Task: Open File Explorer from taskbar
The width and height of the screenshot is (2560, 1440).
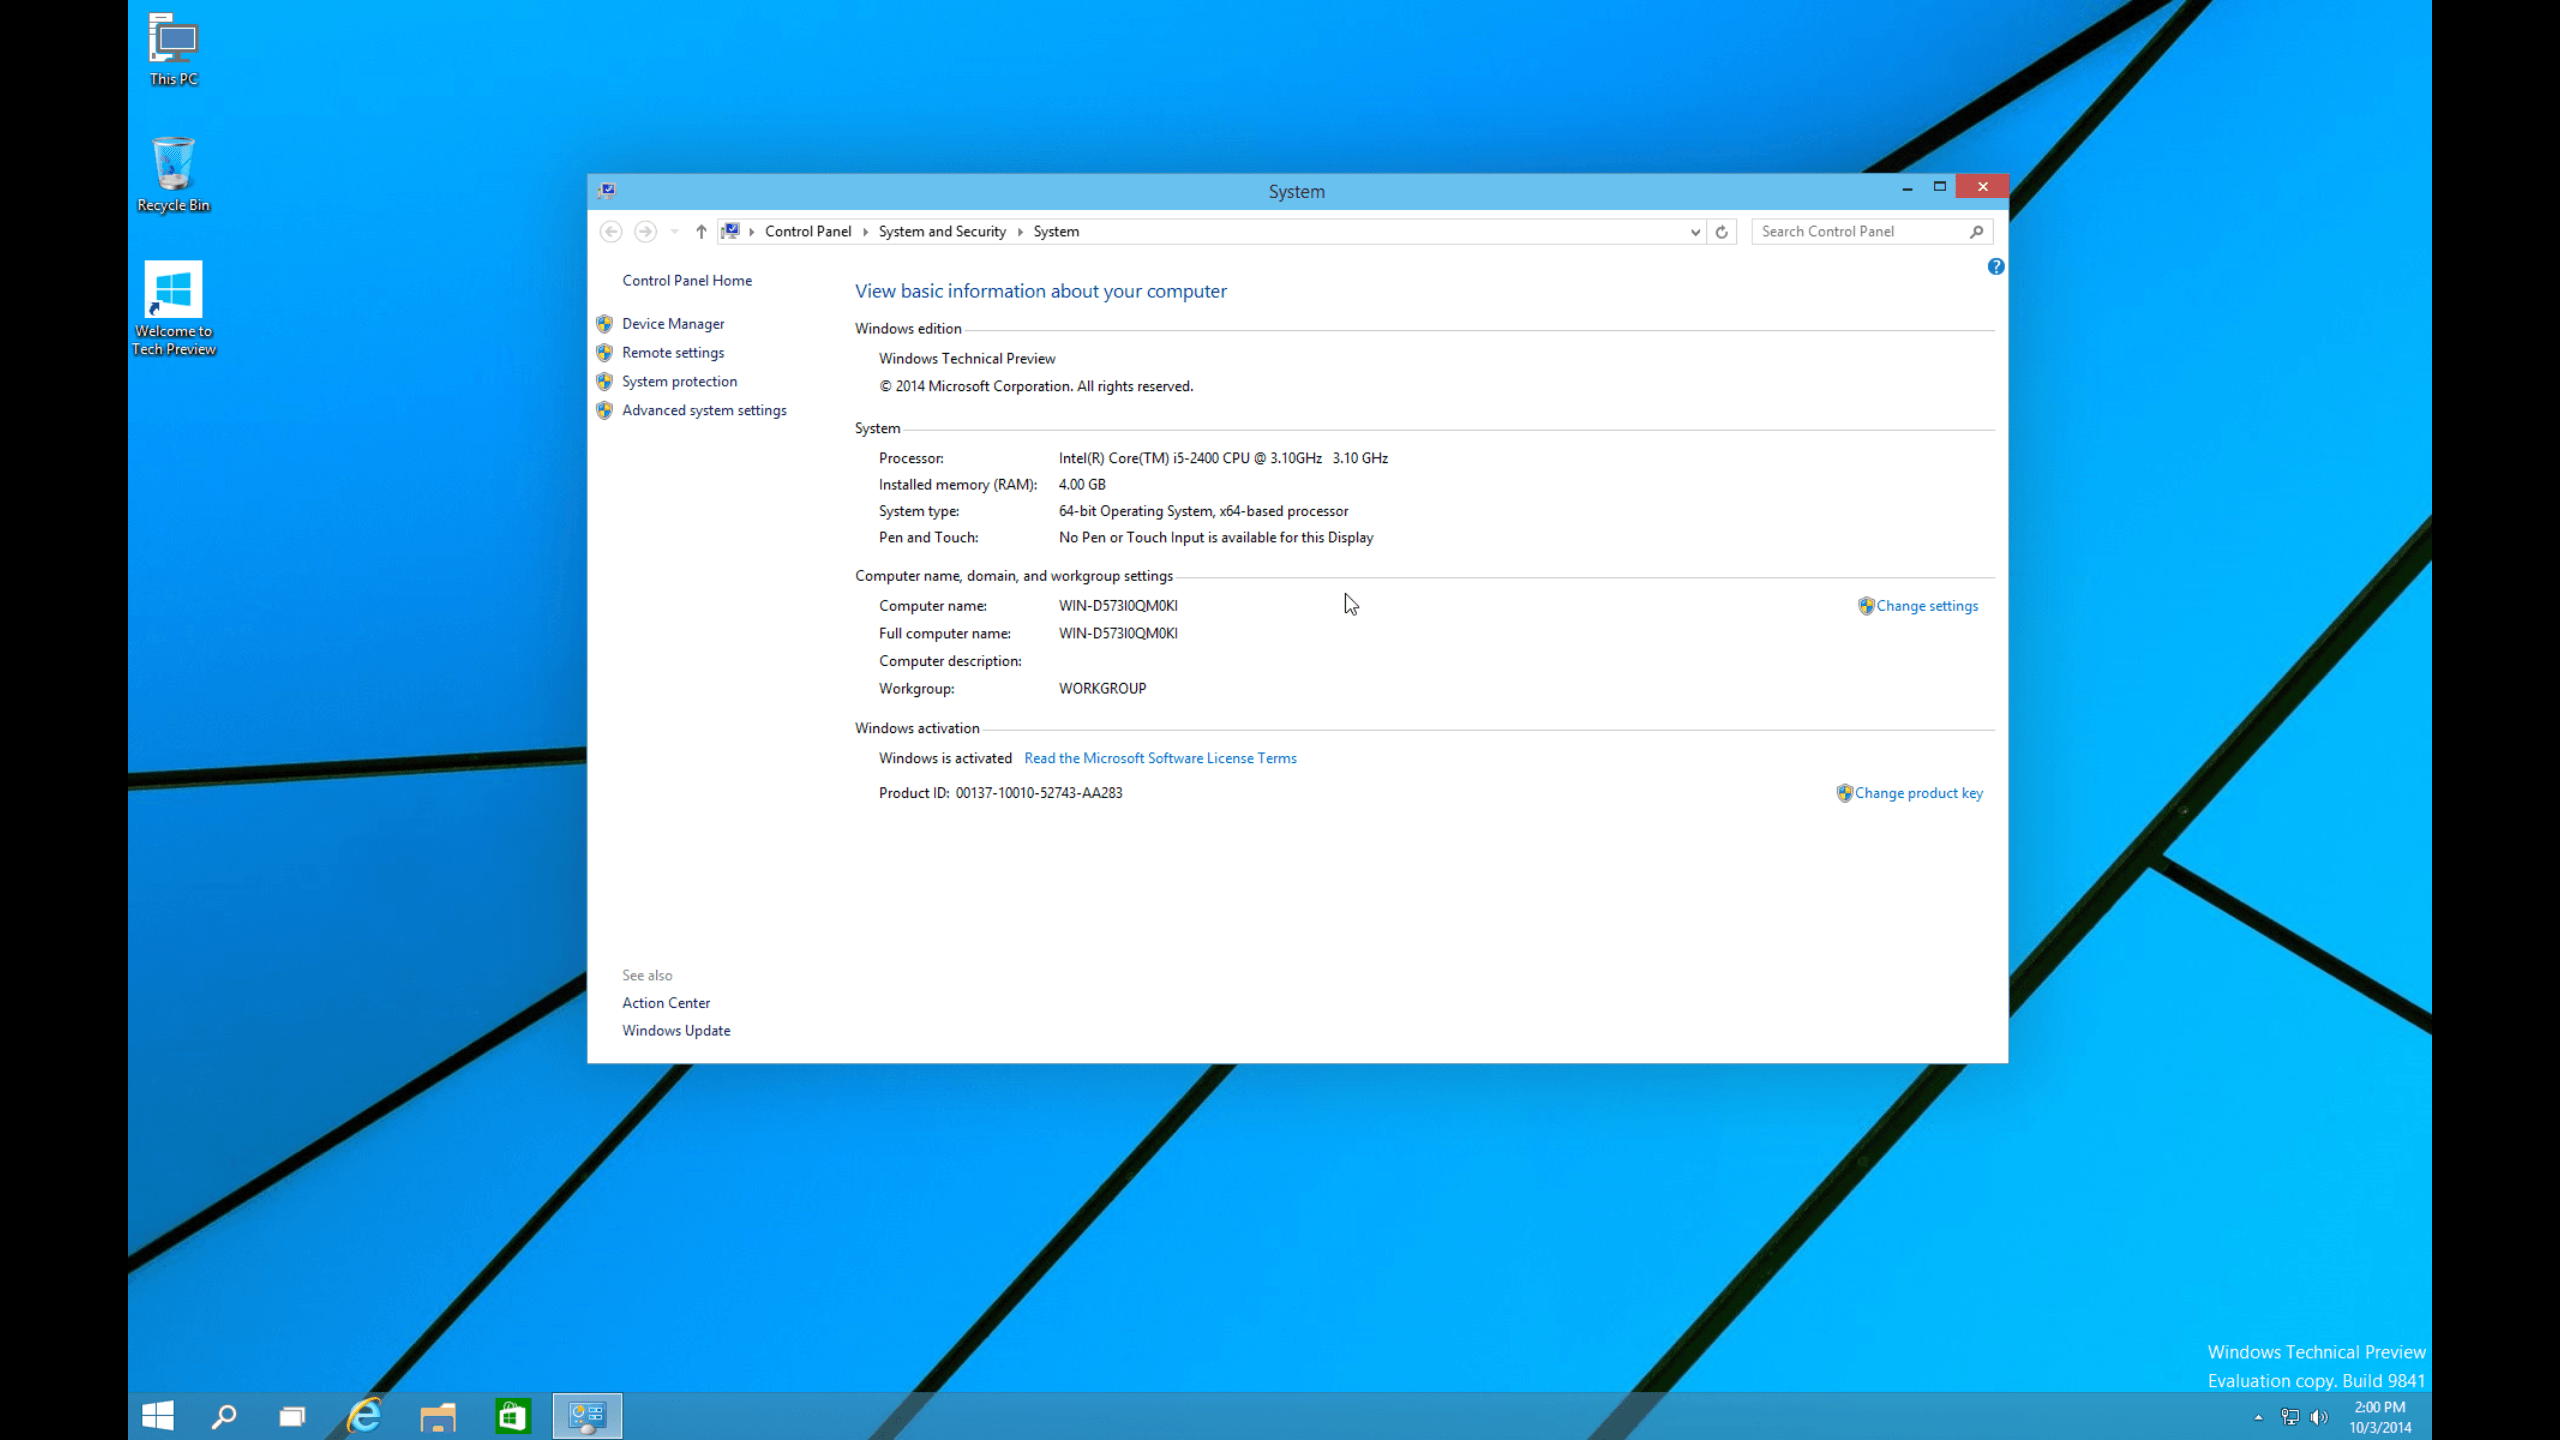Action: [438, 1416]
